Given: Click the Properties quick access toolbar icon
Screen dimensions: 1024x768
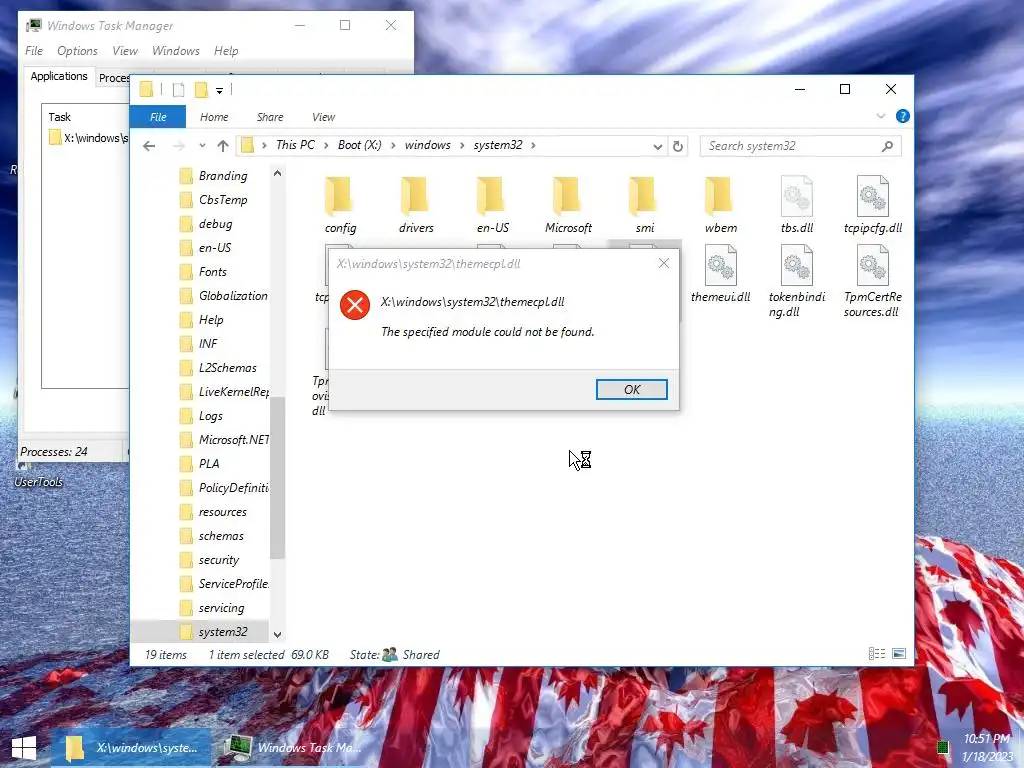Looking at the screenshot, I should click(178, 90).
